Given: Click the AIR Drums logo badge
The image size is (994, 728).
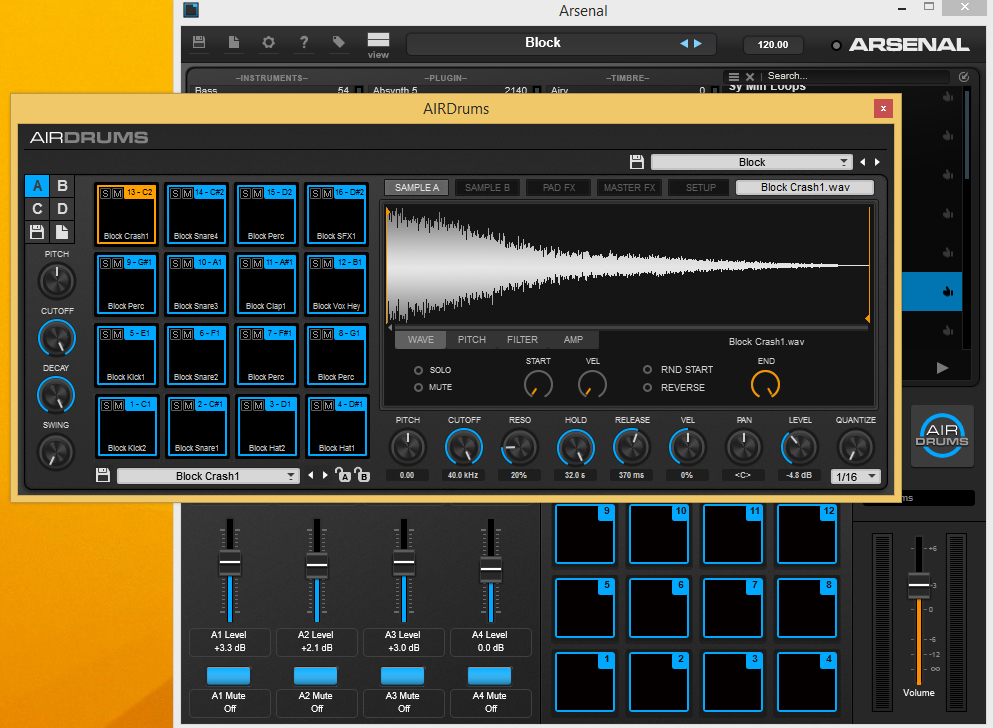Looking at the screenshot, I should [941, 436].
